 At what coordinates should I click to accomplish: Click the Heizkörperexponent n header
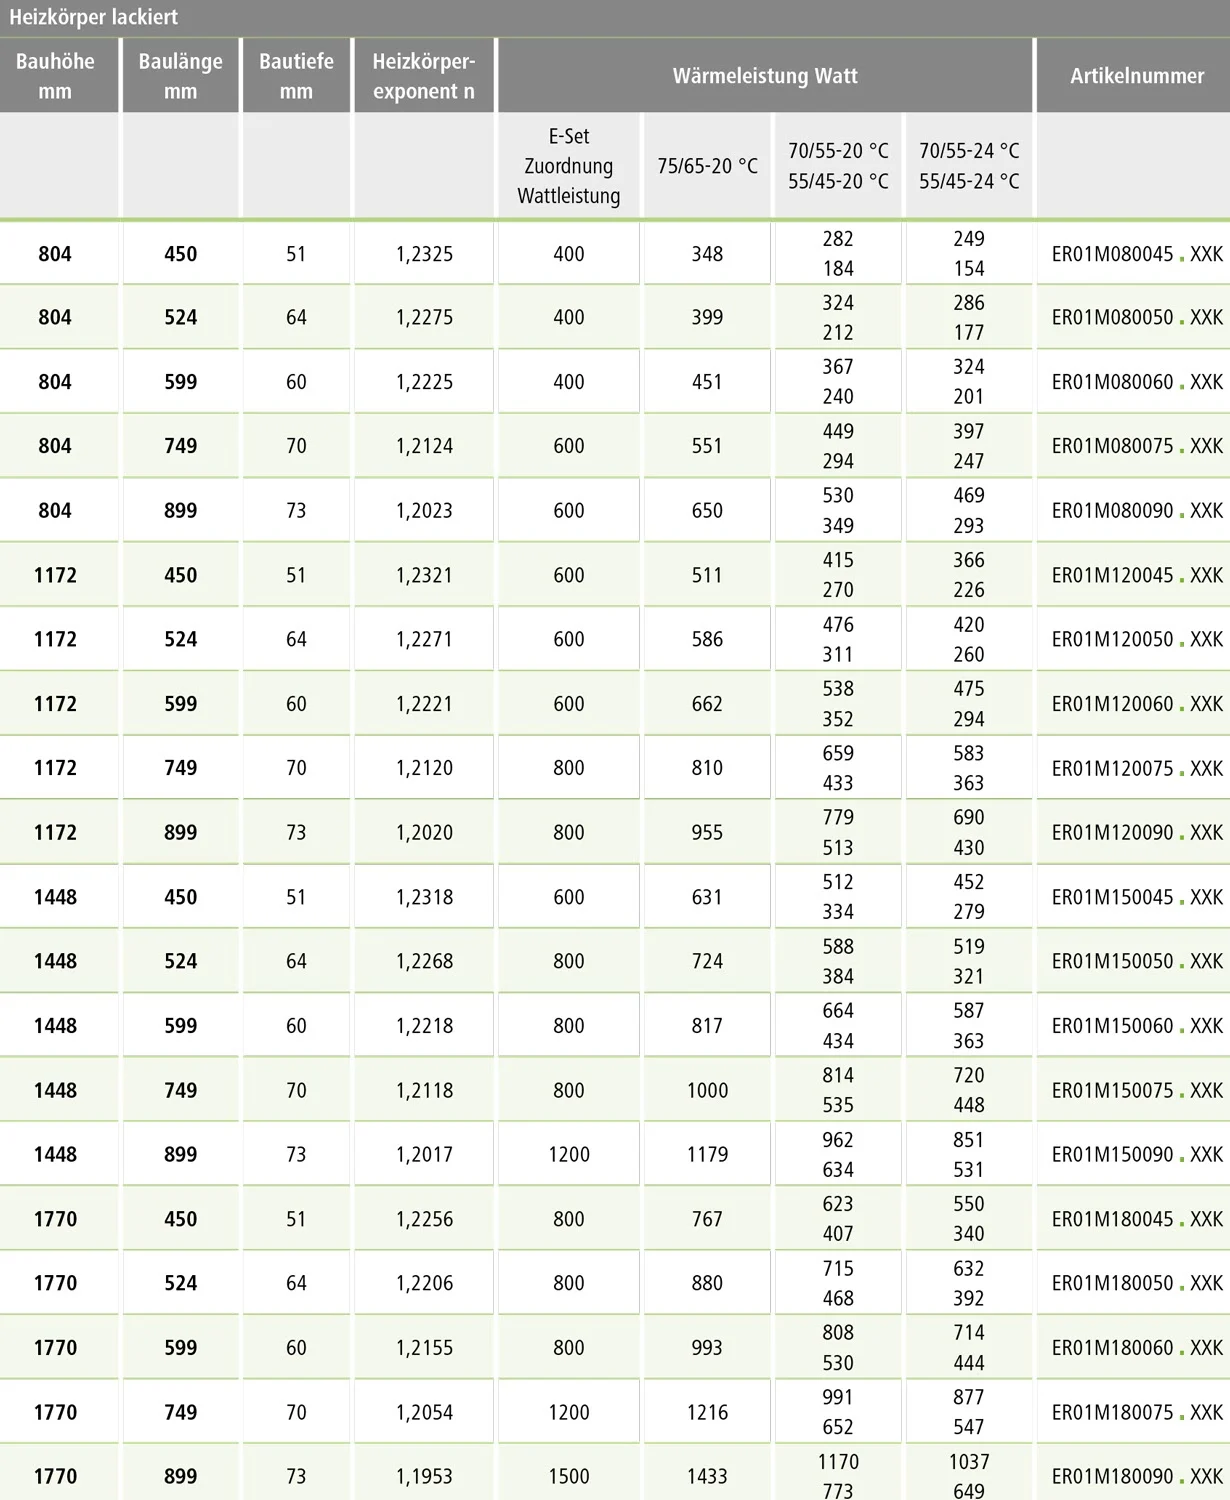[x=424, y=76]
